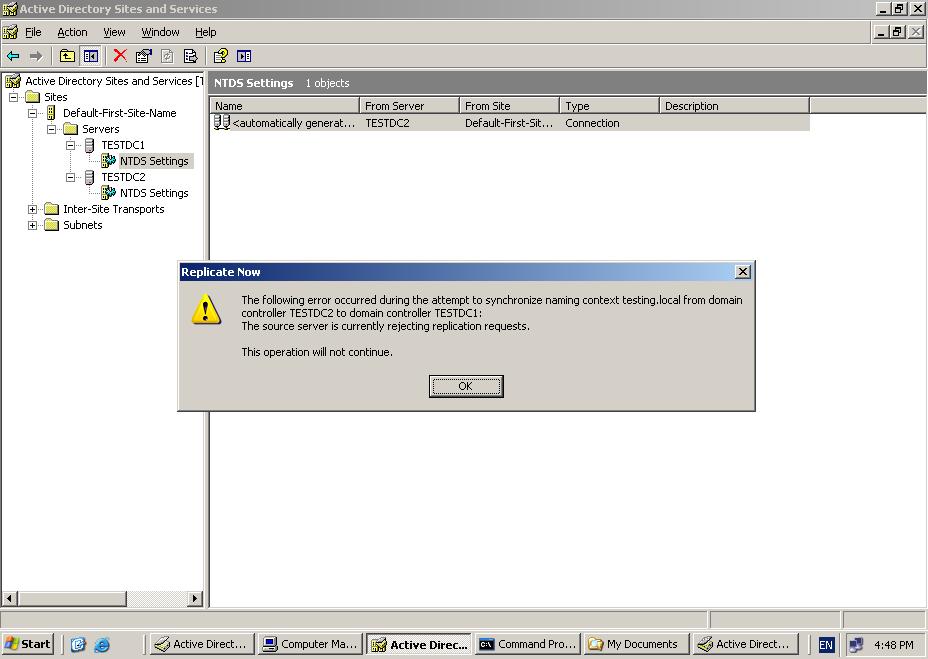Click the TESTDC2 server icon

click(89, 177)
